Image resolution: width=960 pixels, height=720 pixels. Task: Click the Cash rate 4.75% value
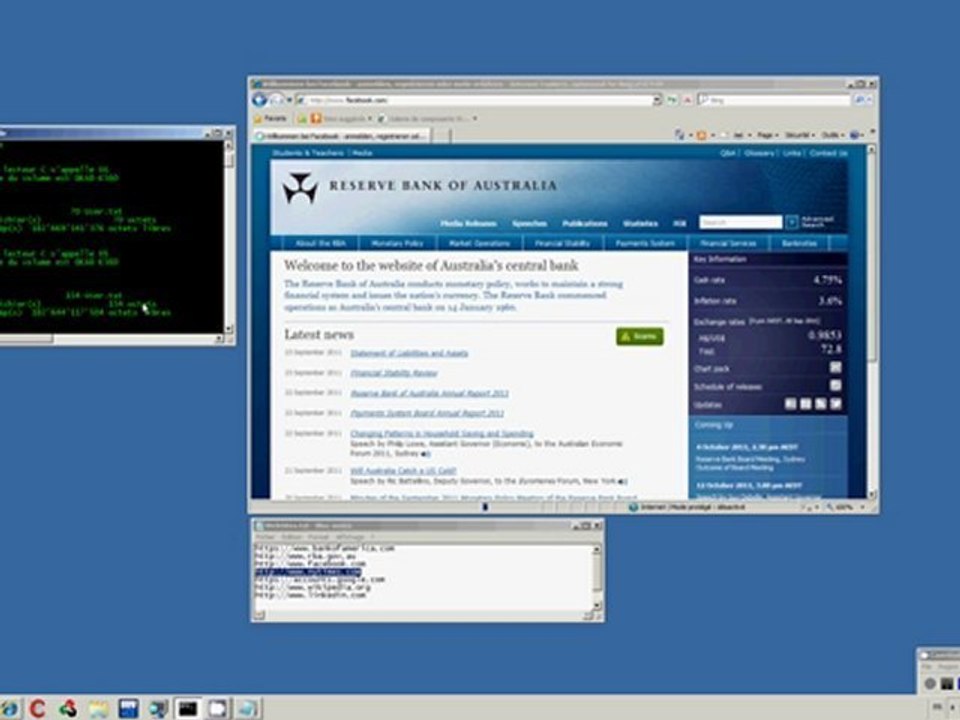(827, 280)
